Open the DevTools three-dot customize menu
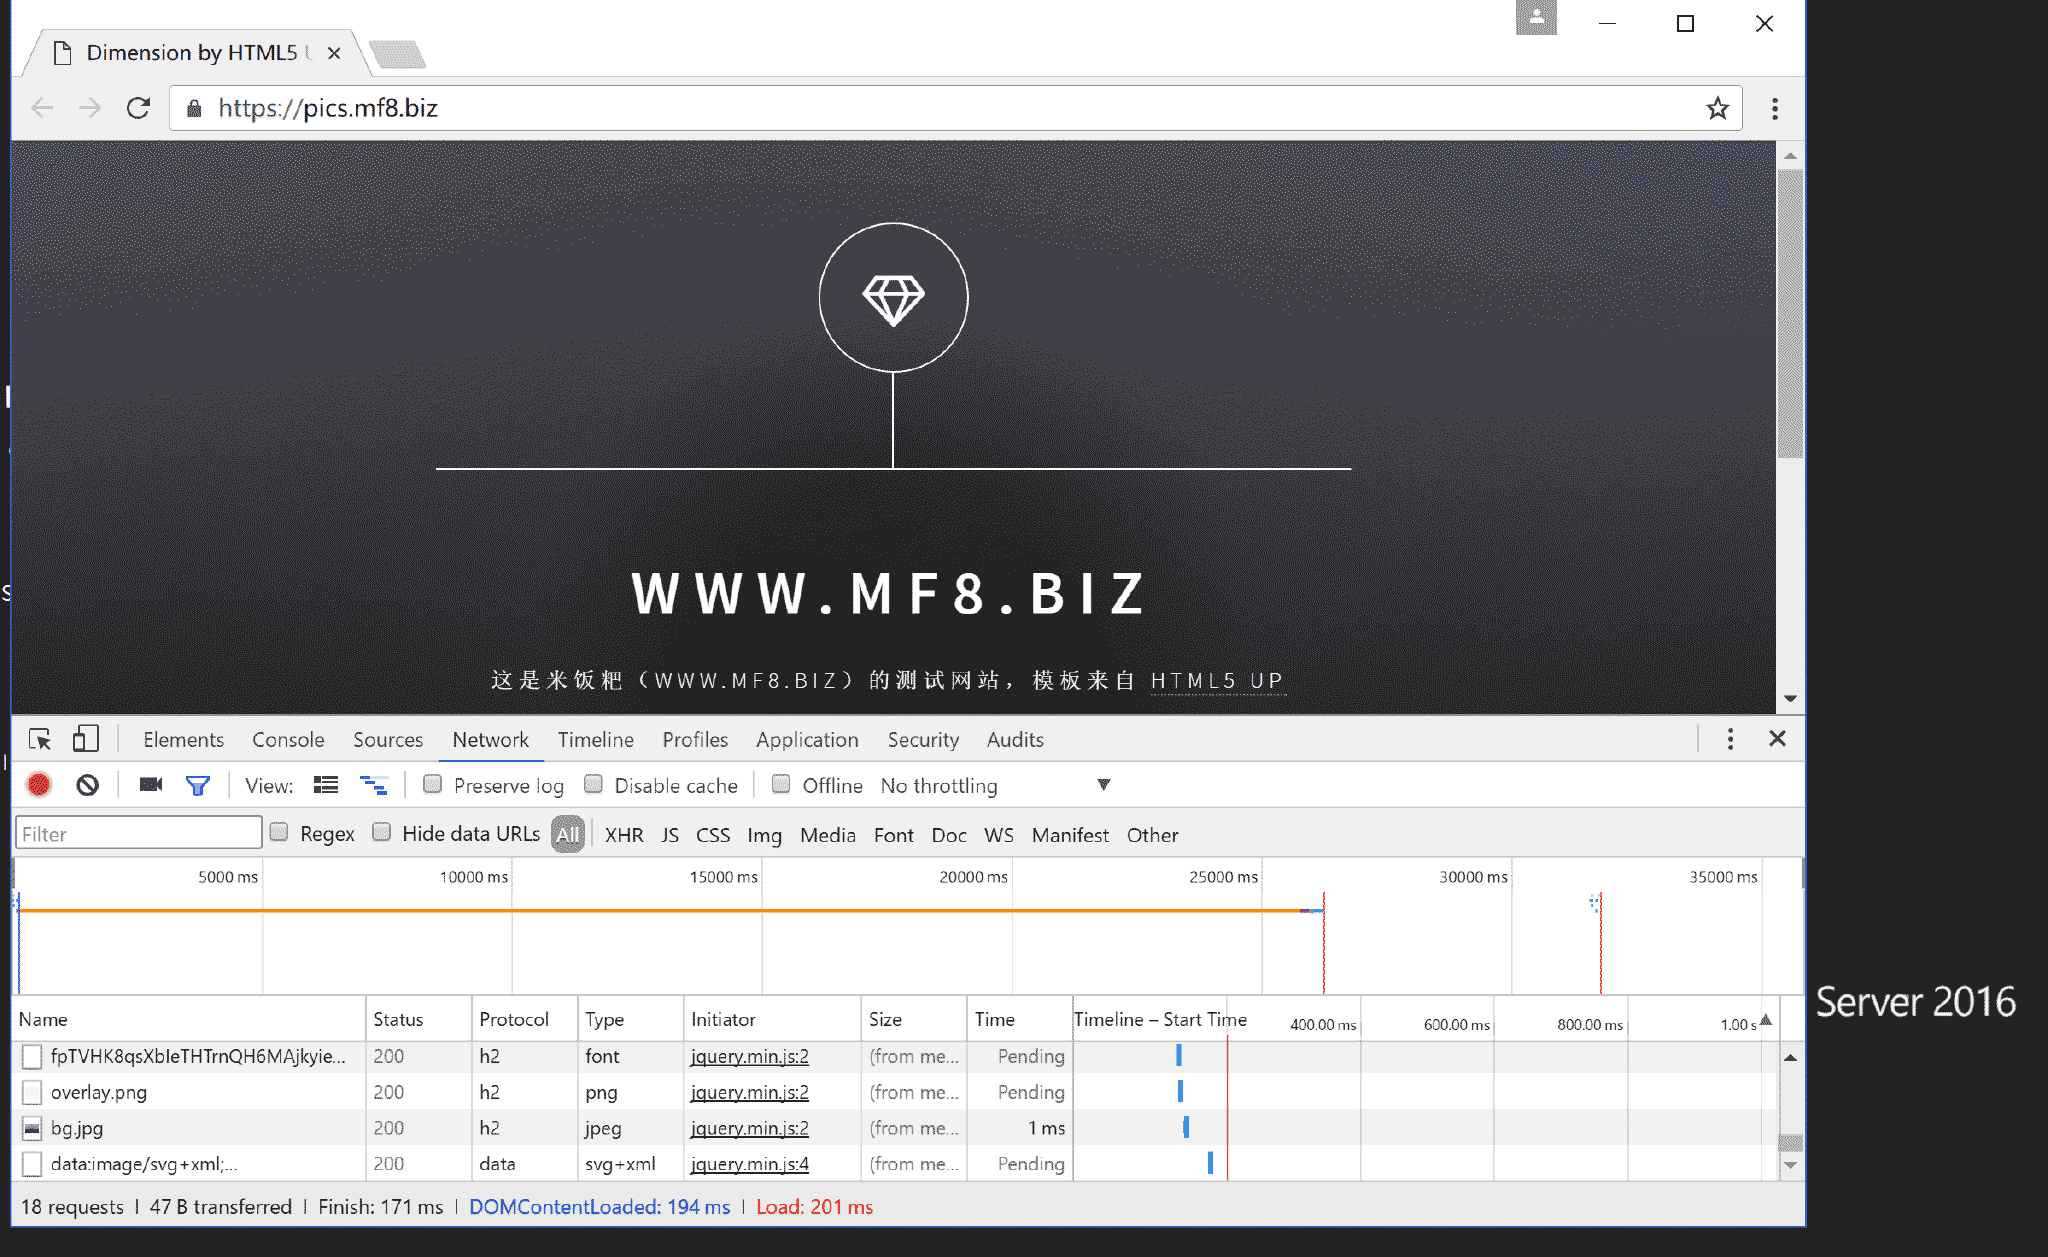Viewport: 2048px width, 1257px height. tap(1730, 739)
